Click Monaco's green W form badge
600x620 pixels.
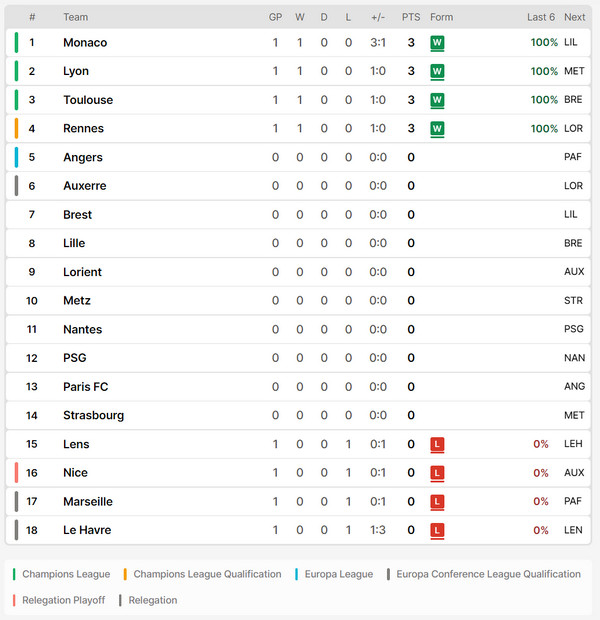point(437,43)
